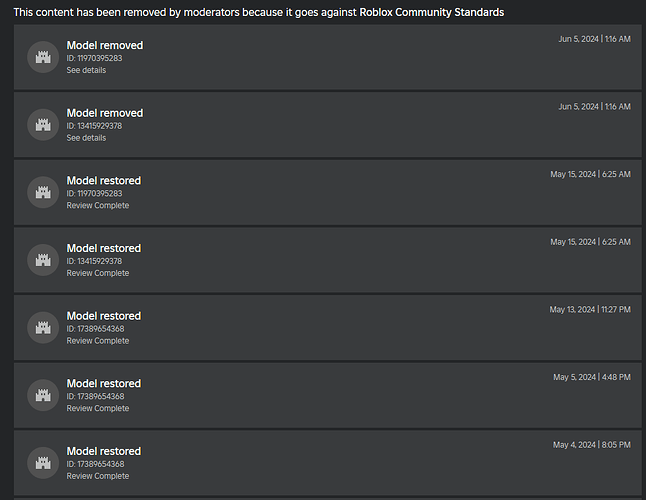
Task: Open See details for model 13415929378
Action: [86, 138]
